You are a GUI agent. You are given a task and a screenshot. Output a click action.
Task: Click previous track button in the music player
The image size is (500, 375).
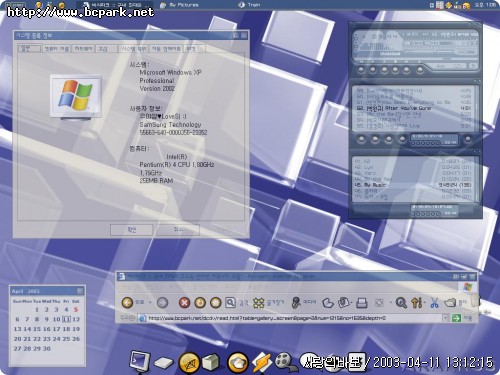pos(361,70)
